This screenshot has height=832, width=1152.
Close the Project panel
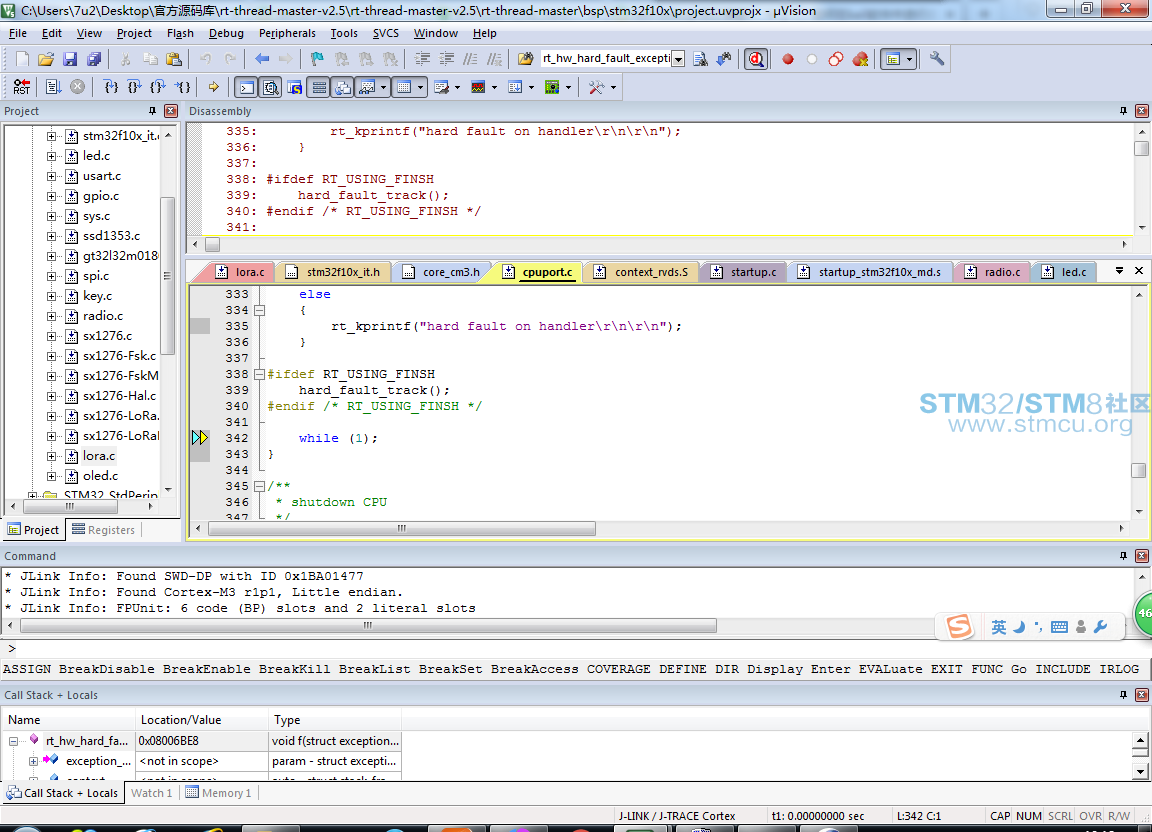[171, 111]
